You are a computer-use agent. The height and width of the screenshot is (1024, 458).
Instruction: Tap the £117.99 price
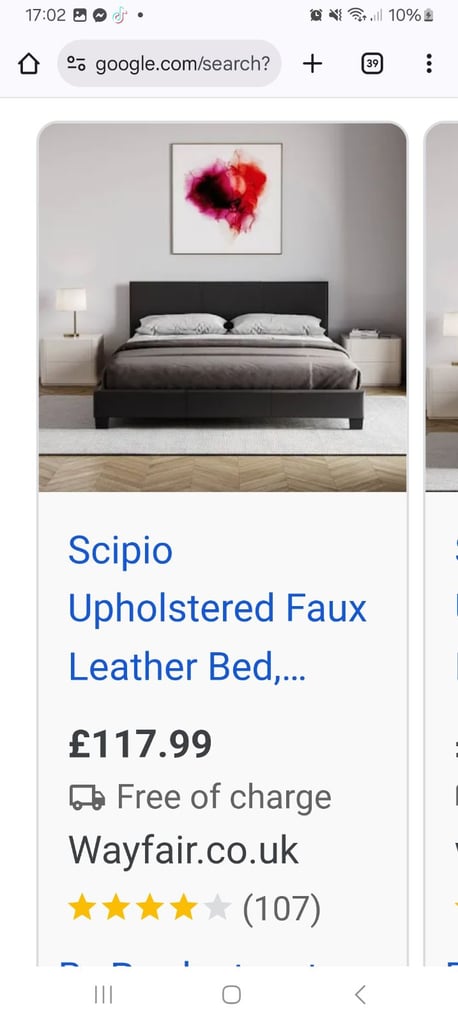click(140, 744)
